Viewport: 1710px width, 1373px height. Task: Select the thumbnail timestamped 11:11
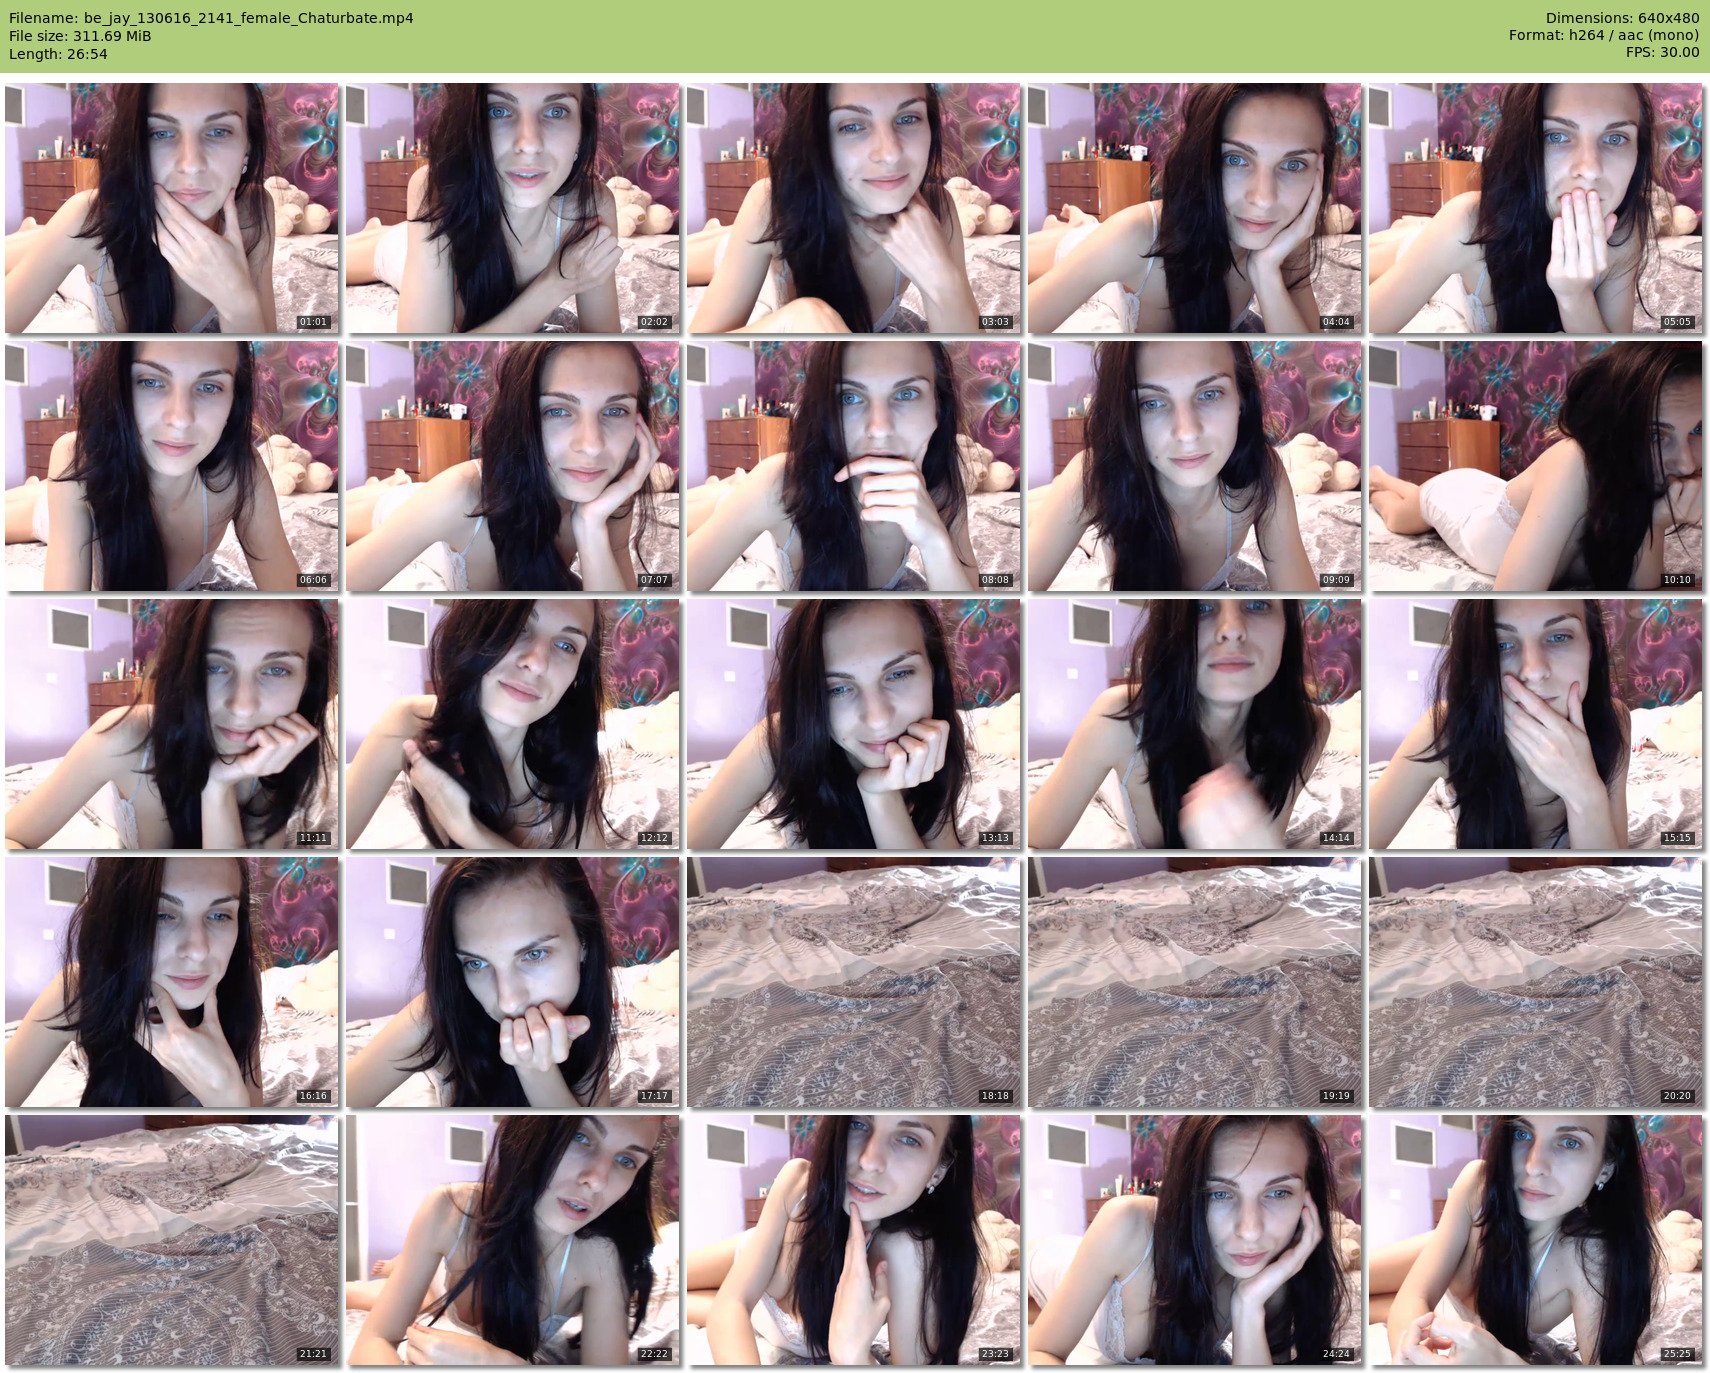171,724
